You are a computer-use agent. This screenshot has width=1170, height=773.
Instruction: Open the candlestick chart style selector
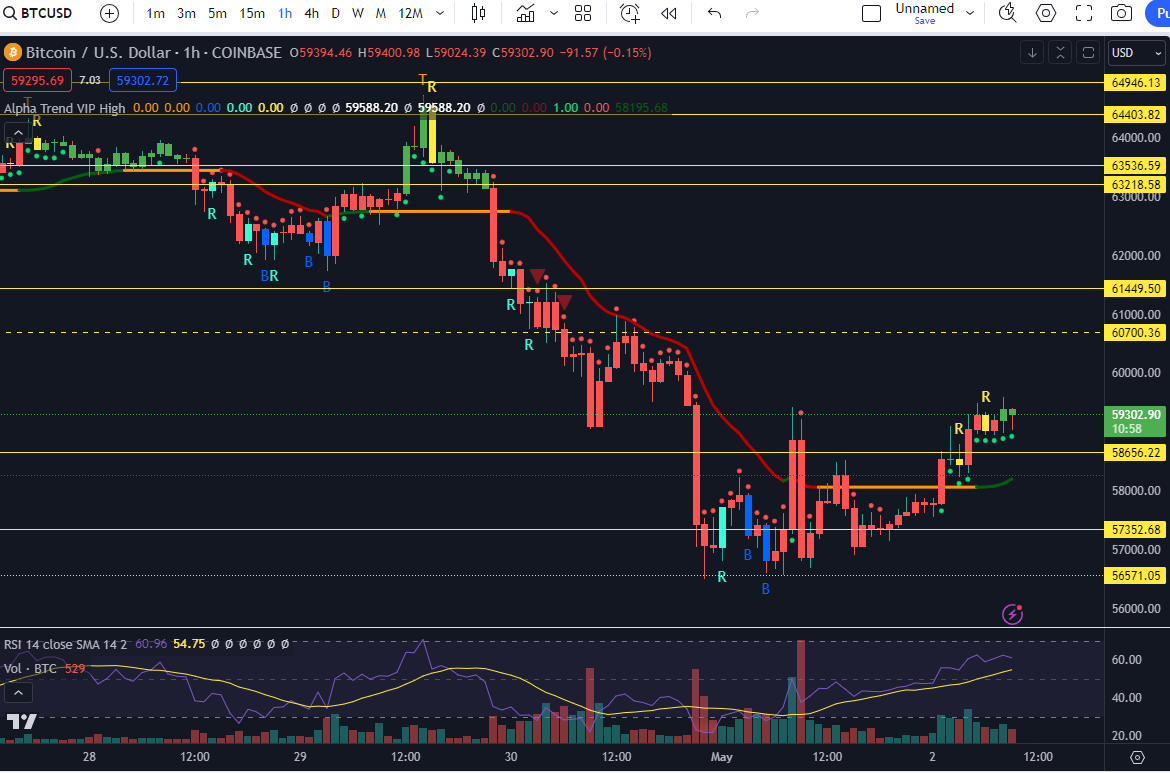pos(478,13)
